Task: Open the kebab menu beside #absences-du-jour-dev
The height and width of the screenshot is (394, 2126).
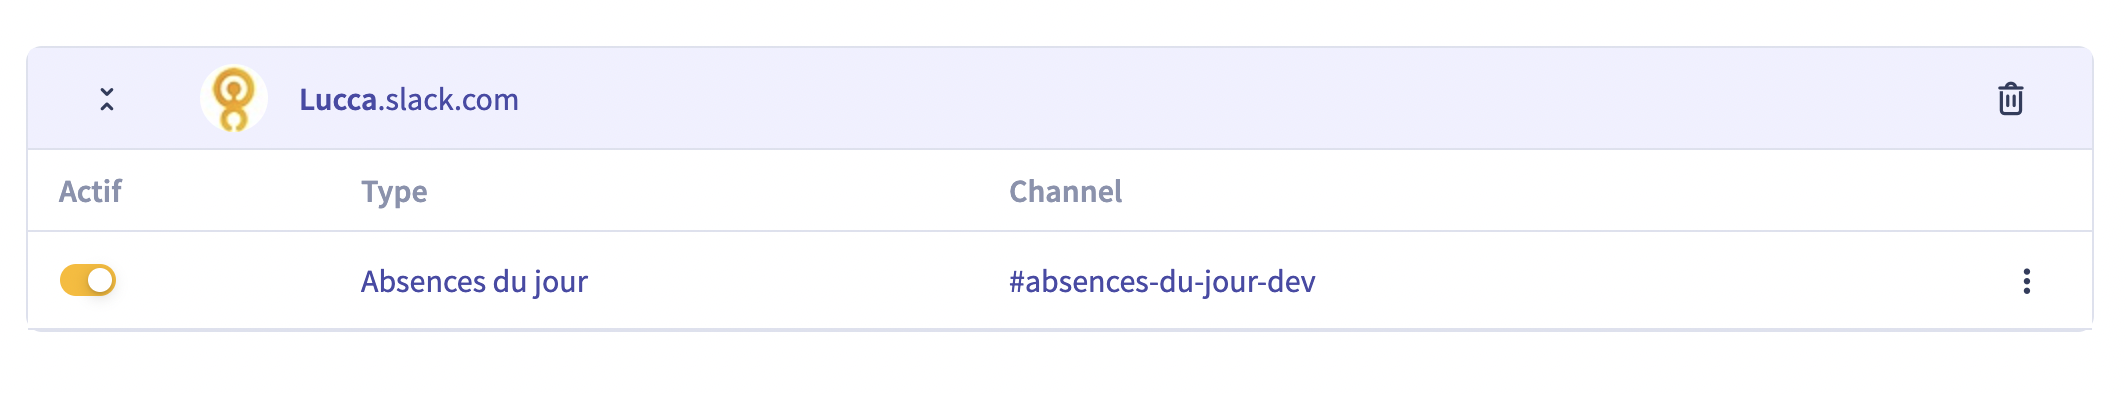Action: (2026, 281)
